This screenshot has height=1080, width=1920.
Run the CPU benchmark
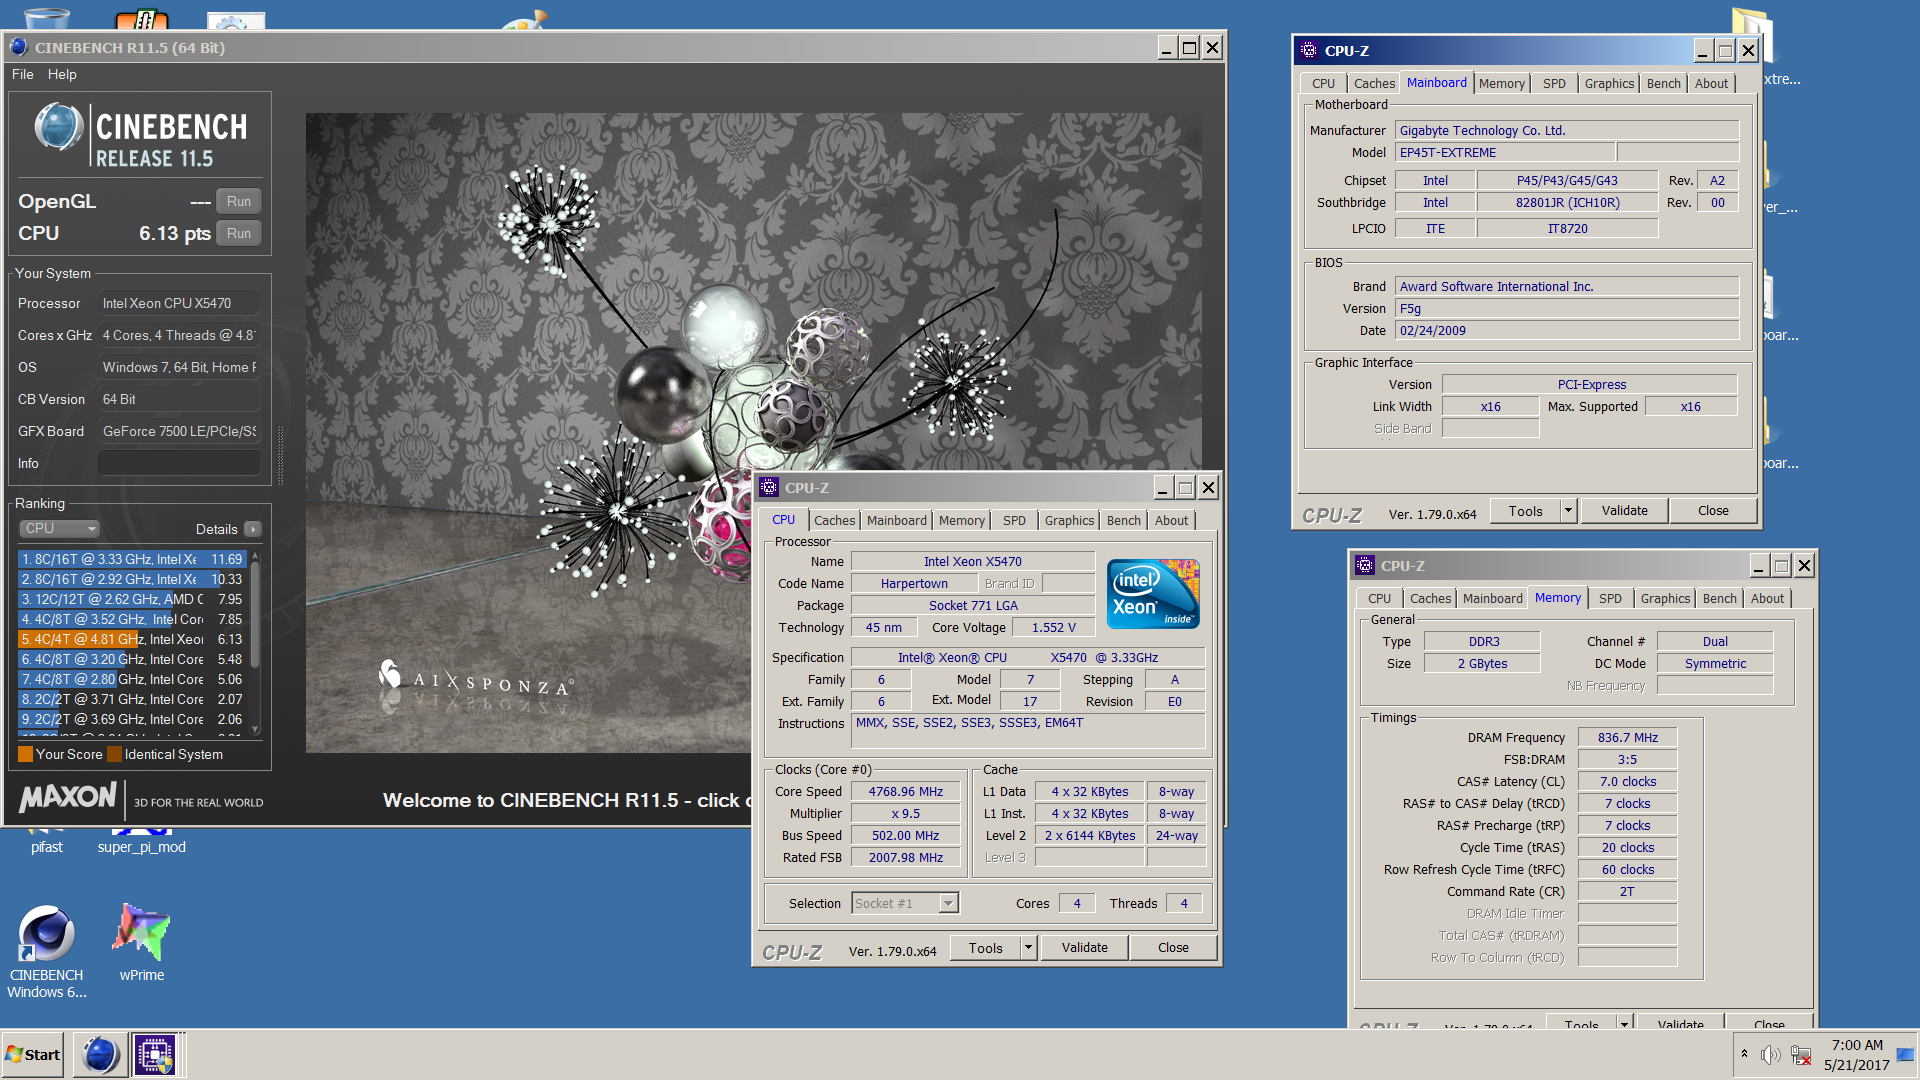239,233
